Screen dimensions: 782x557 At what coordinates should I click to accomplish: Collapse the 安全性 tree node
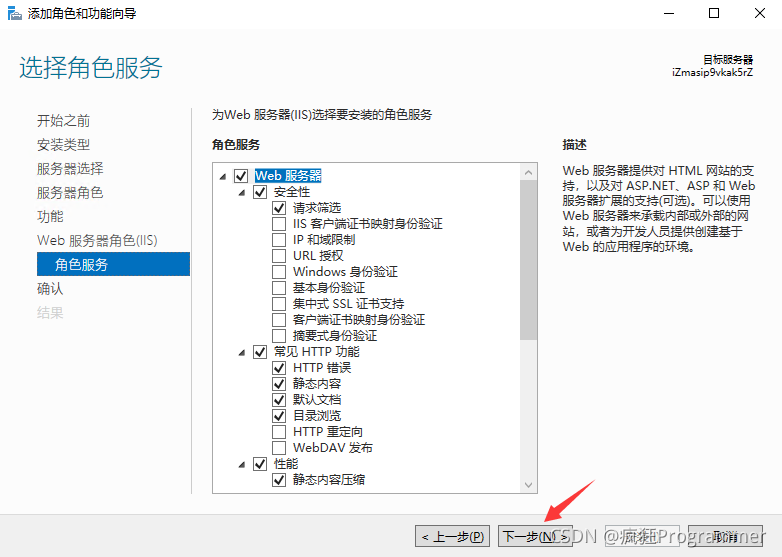242,192
